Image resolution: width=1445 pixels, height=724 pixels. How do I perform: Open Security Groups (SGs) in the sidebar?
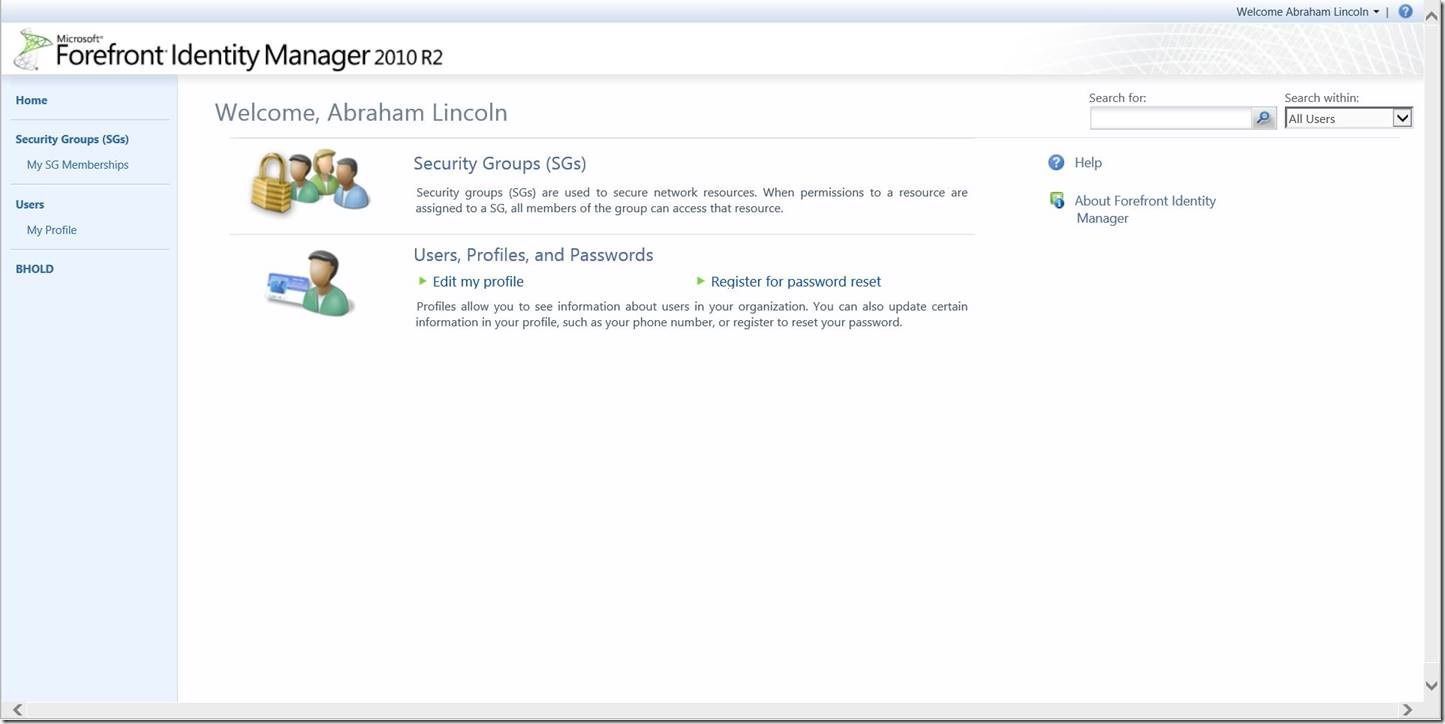pyautogui.click(x=72, y=139)
